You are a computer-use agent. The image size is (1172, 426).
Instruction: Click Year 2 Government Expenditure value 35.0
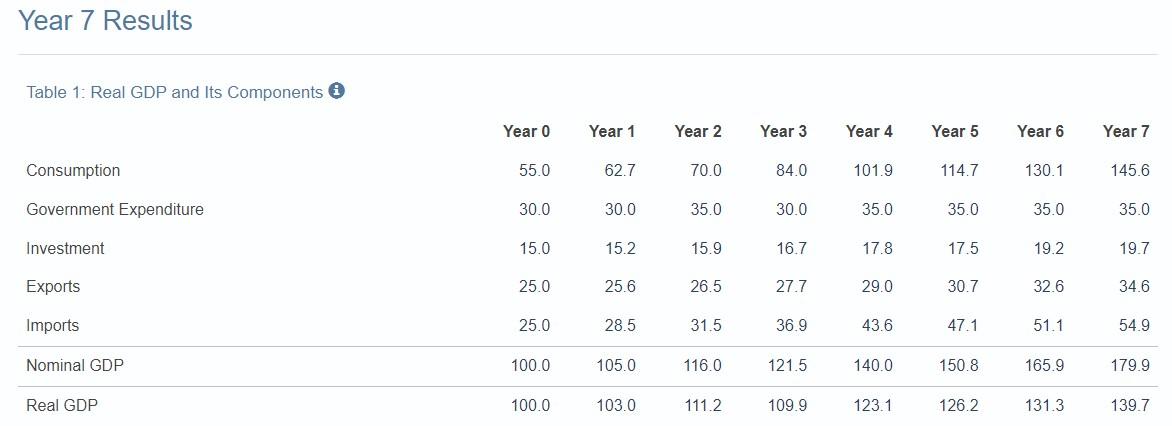[706, 209]
